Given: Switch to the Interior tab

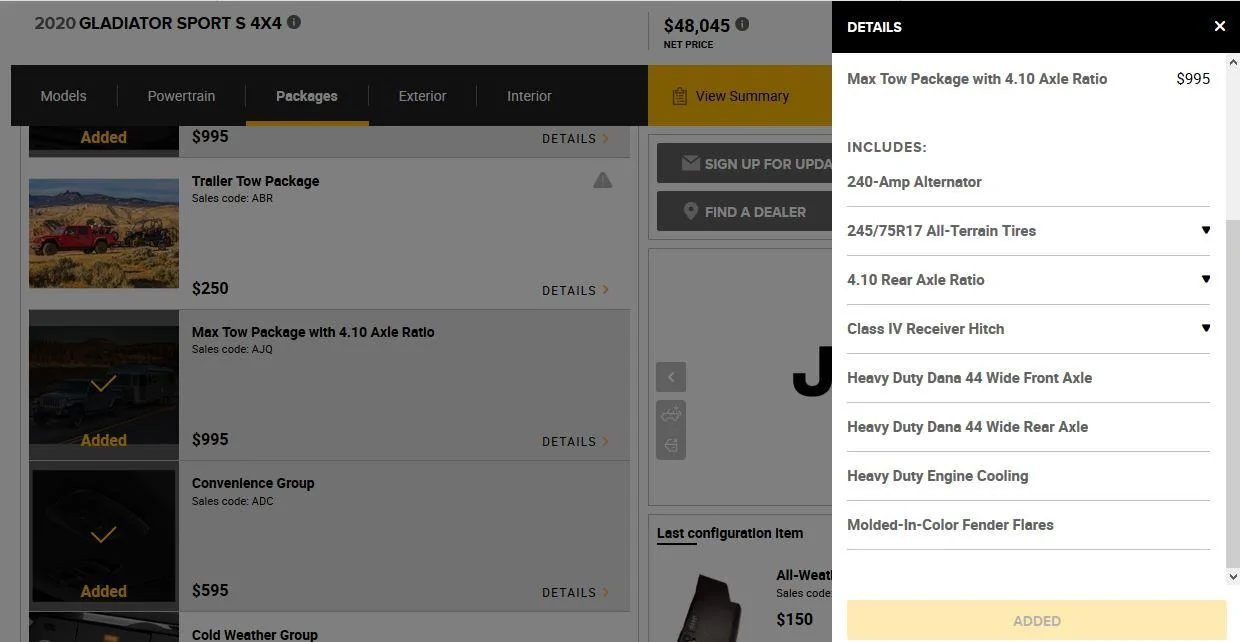Looking at the screenshot, I should pos(529,96).
